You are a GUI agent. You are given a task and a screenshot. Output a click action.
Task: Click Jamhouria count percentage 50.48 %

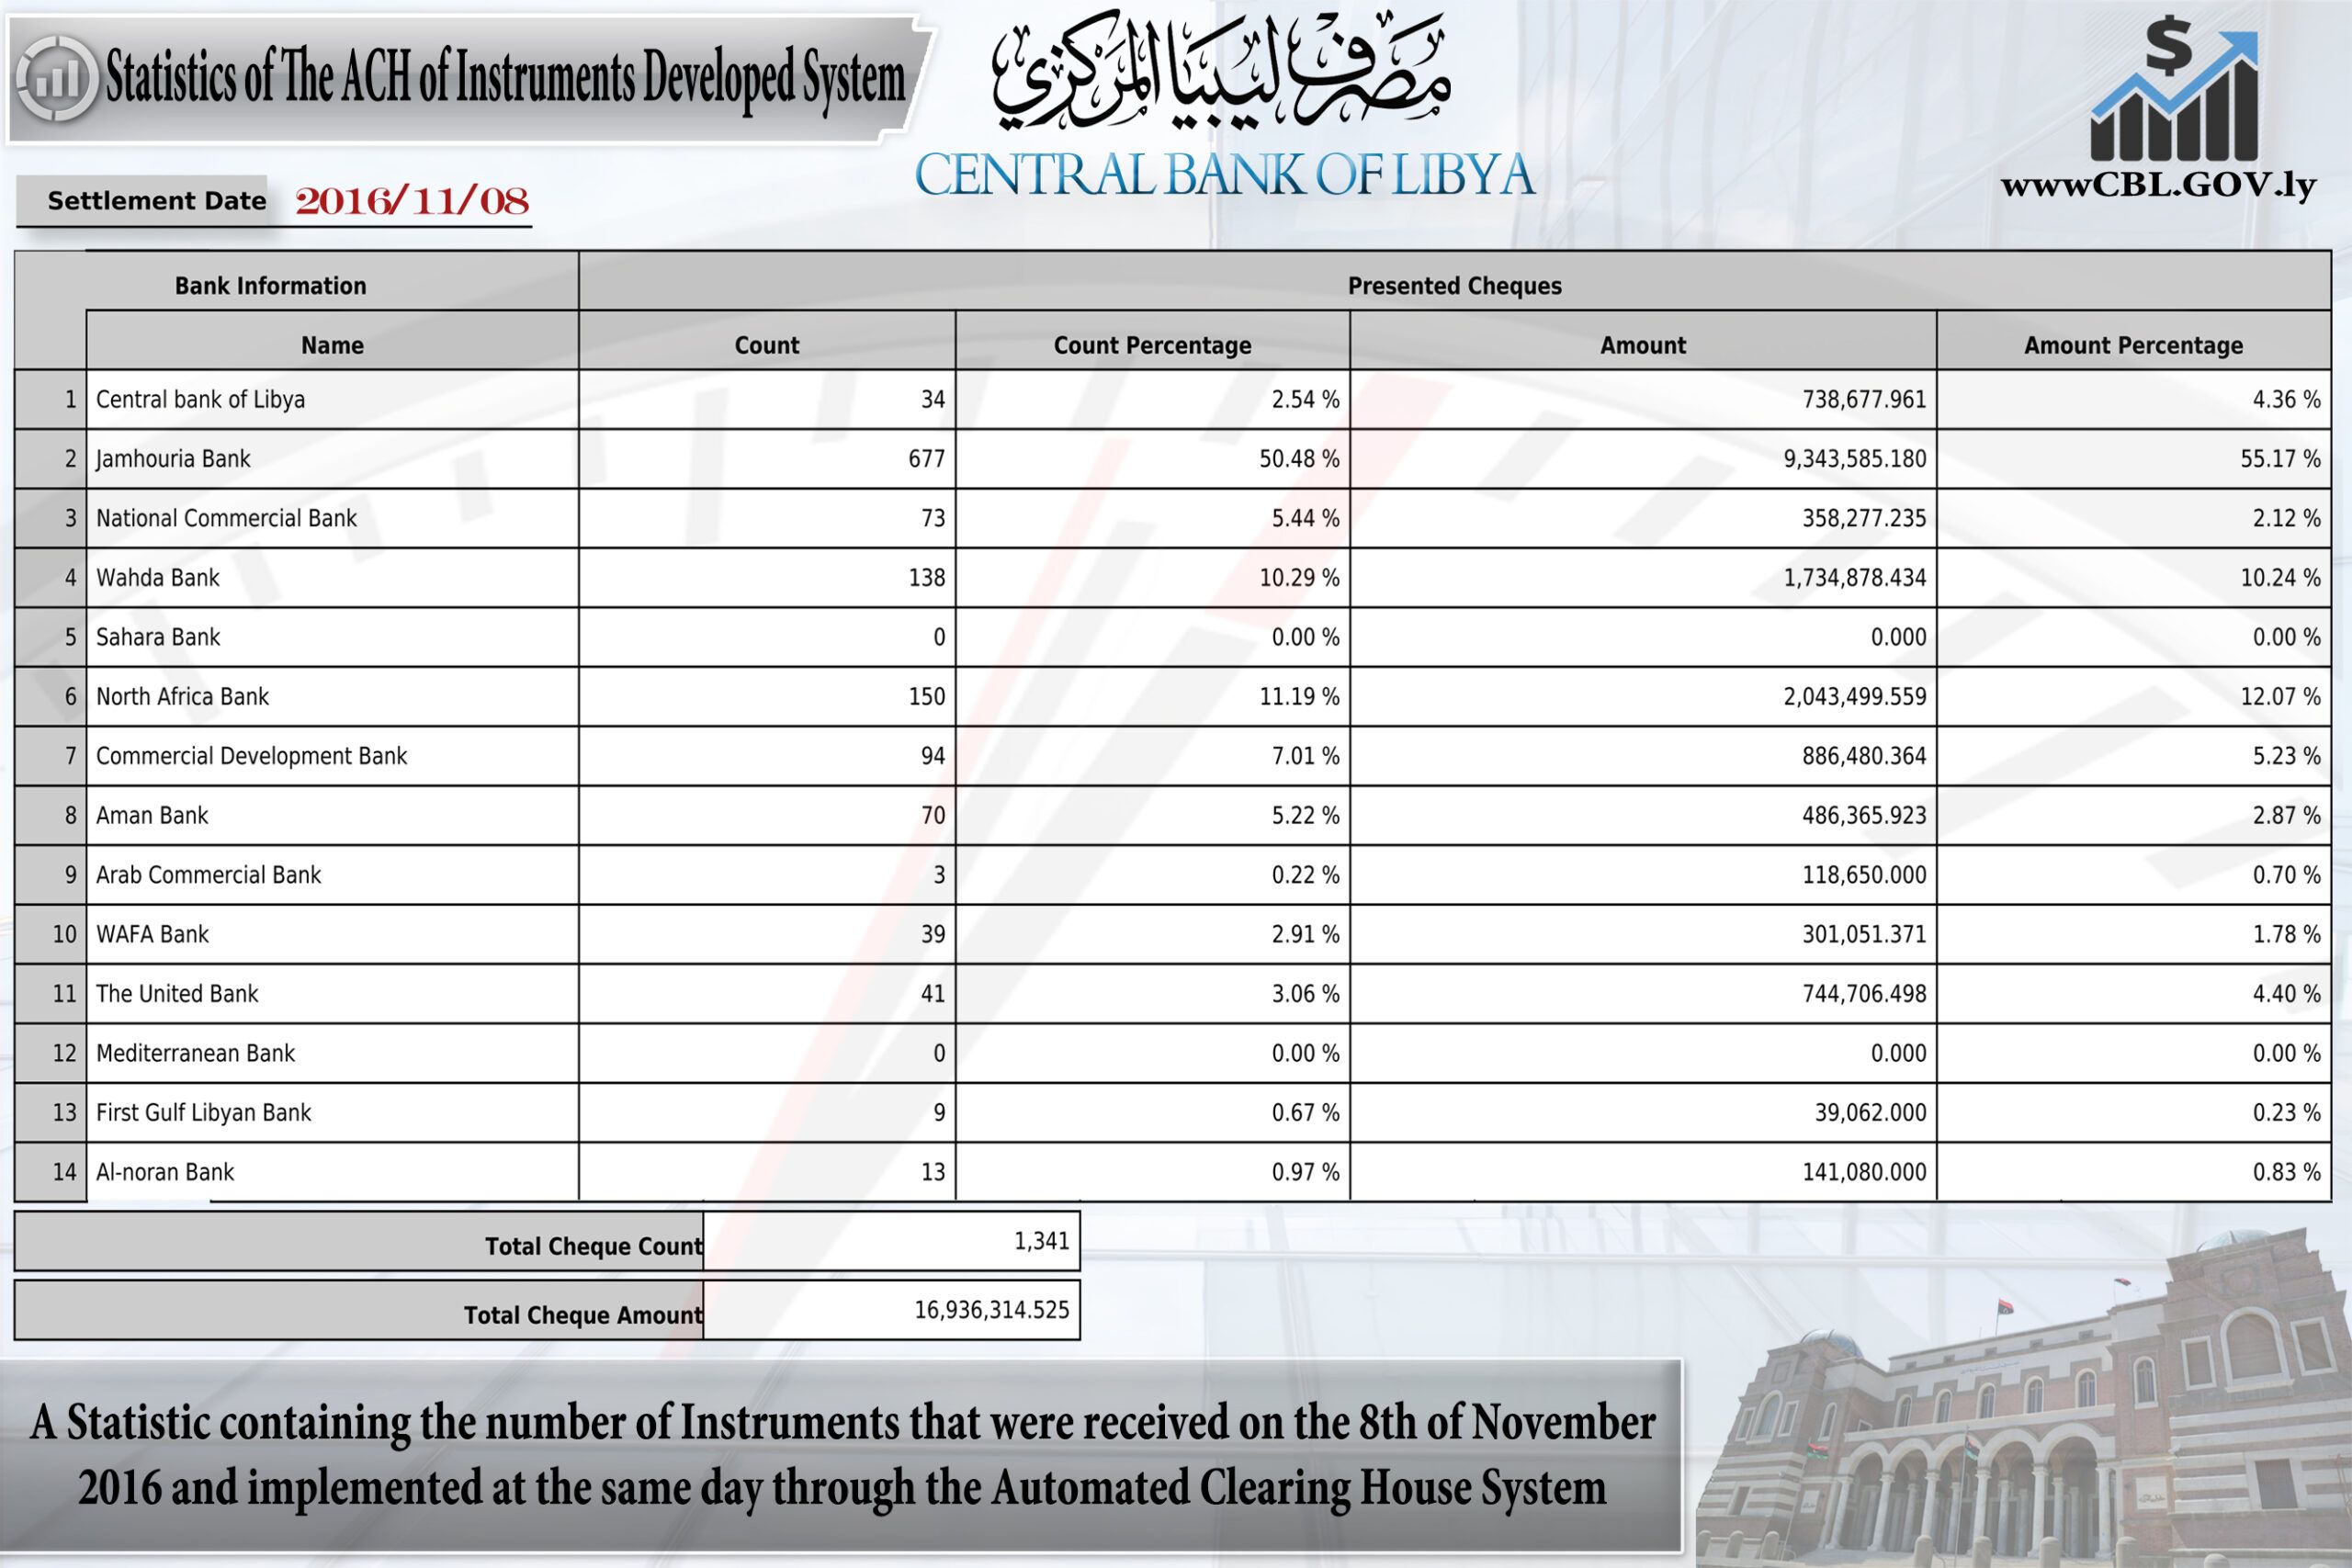click(1299, 459)
